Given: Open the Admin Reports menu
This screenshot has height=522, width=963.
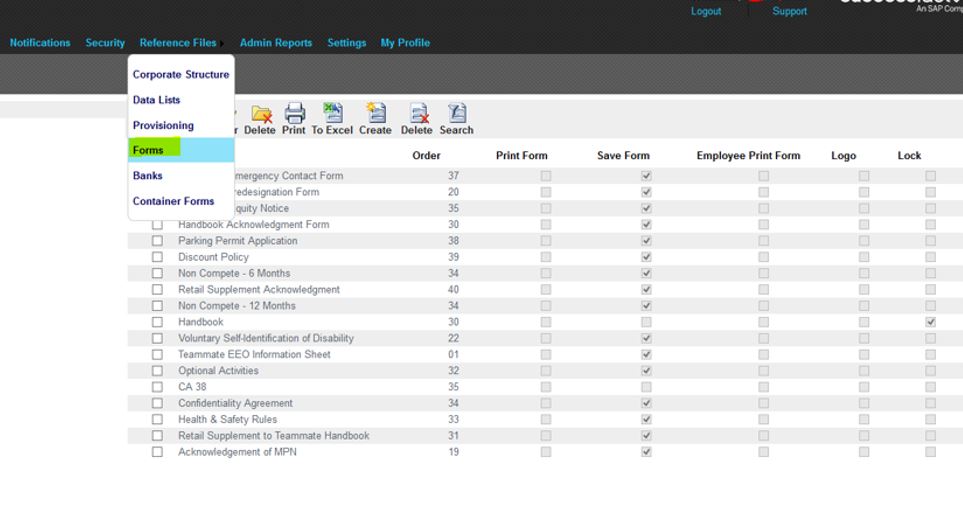Looking at the screenshot, I should (x=276, y=43).
